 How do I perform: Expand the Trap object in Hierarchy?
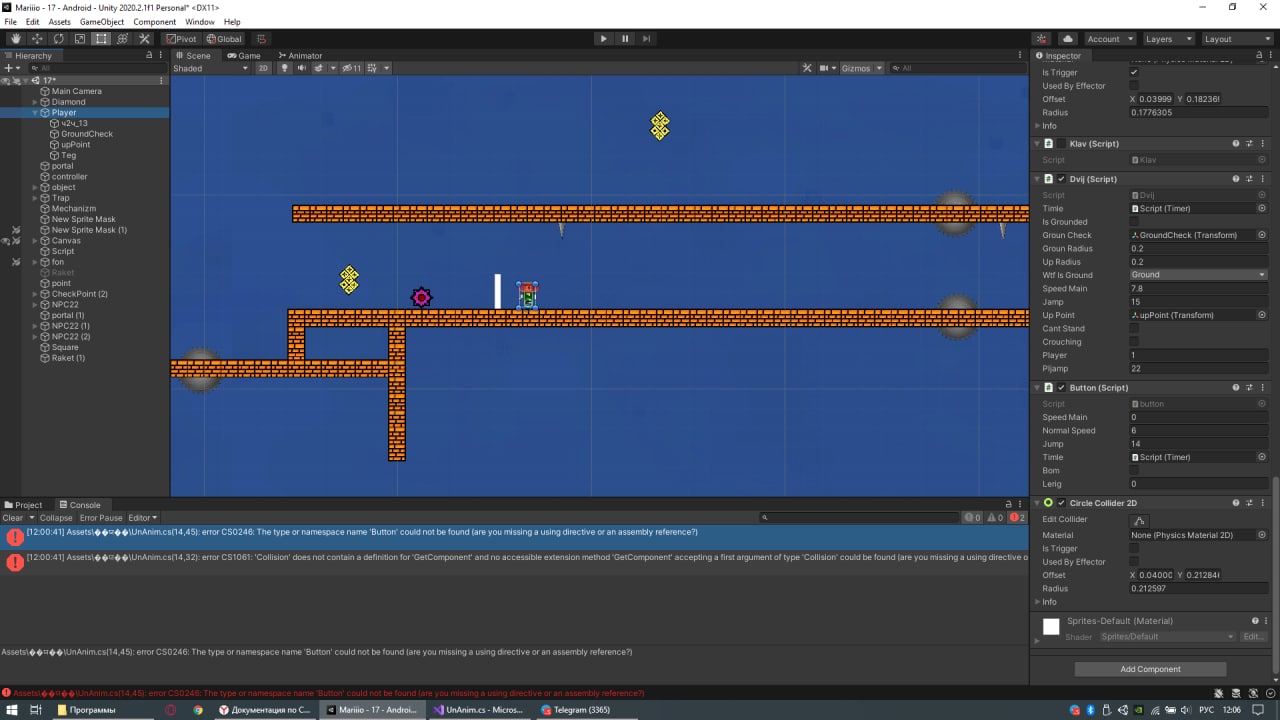pos(35,198)
